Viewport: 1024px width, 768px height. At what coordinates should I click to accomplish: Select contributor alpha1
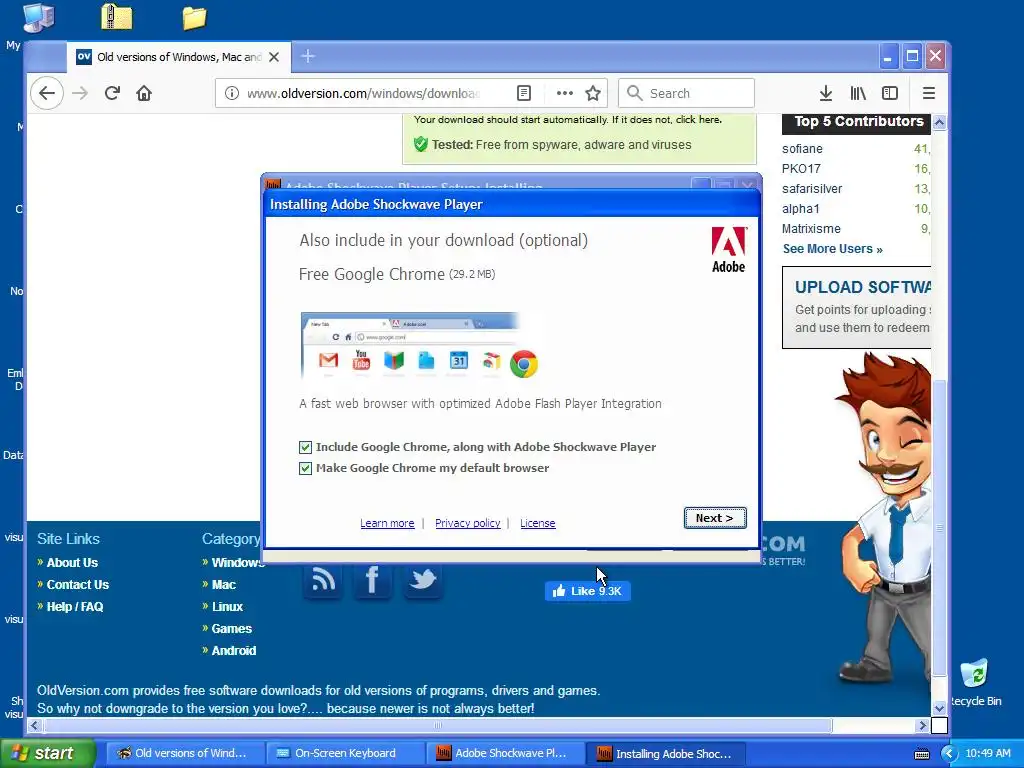point(800,209)
